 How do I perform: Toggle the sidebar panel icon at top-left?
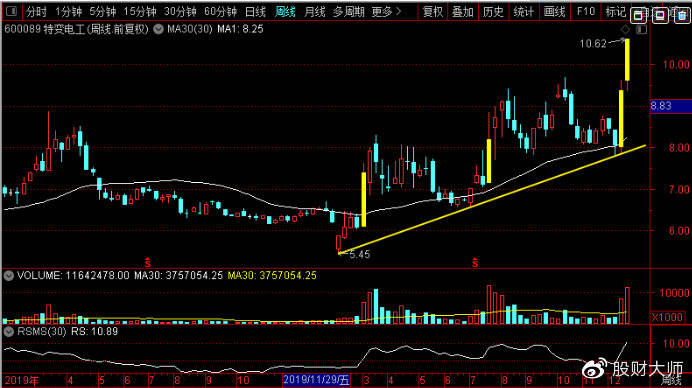11,11
